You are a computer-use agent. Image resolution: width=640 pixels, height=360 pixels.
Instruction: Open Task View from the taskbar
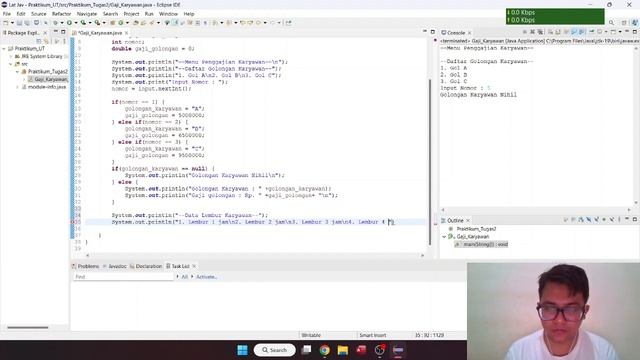[x=306, y=350]
